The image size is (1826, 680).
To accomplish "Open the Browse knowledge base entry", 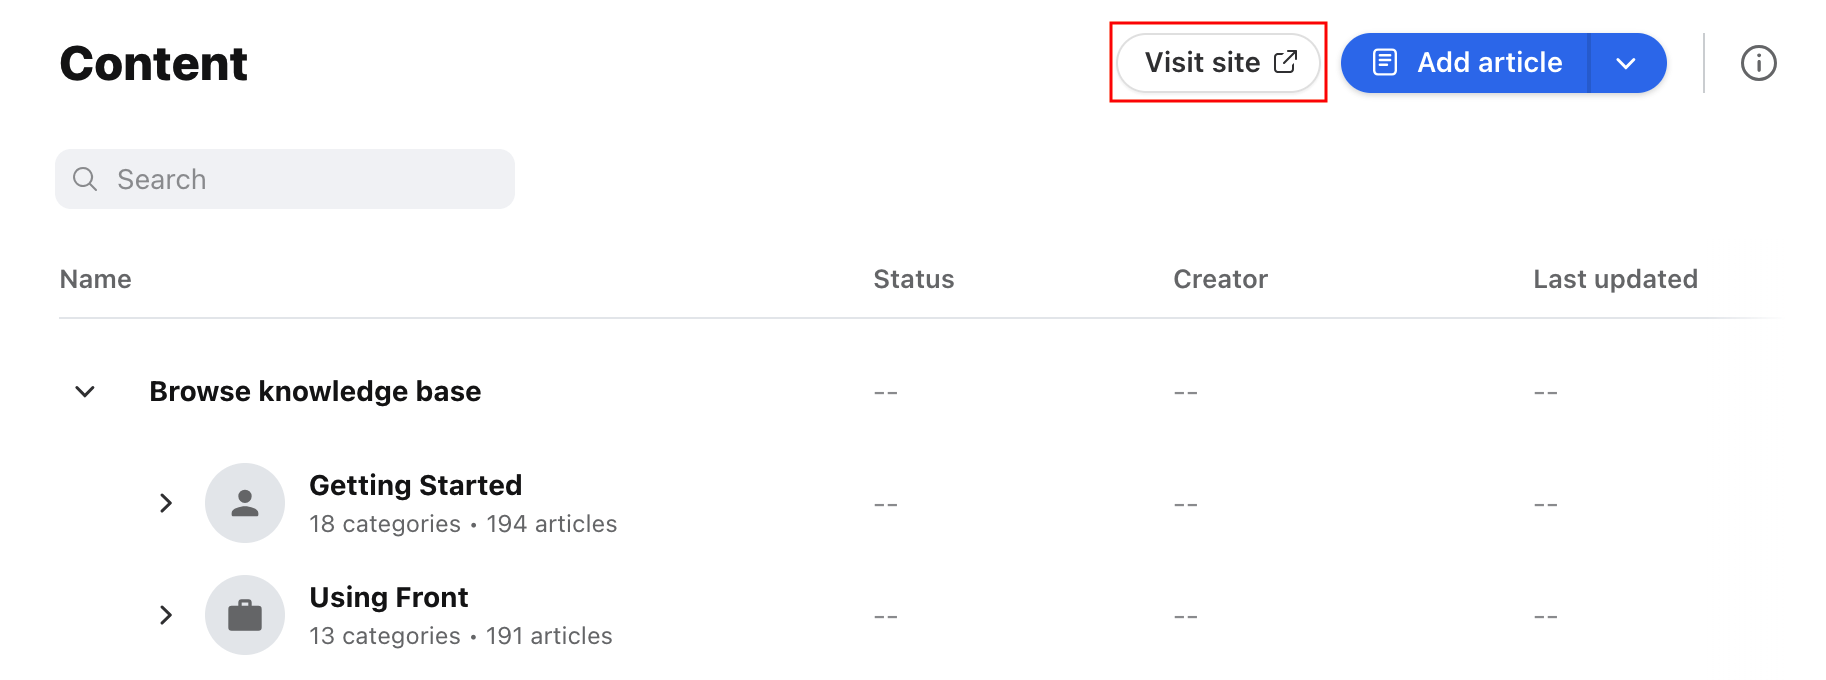I will pyautogui.click(x=315, y=391).
